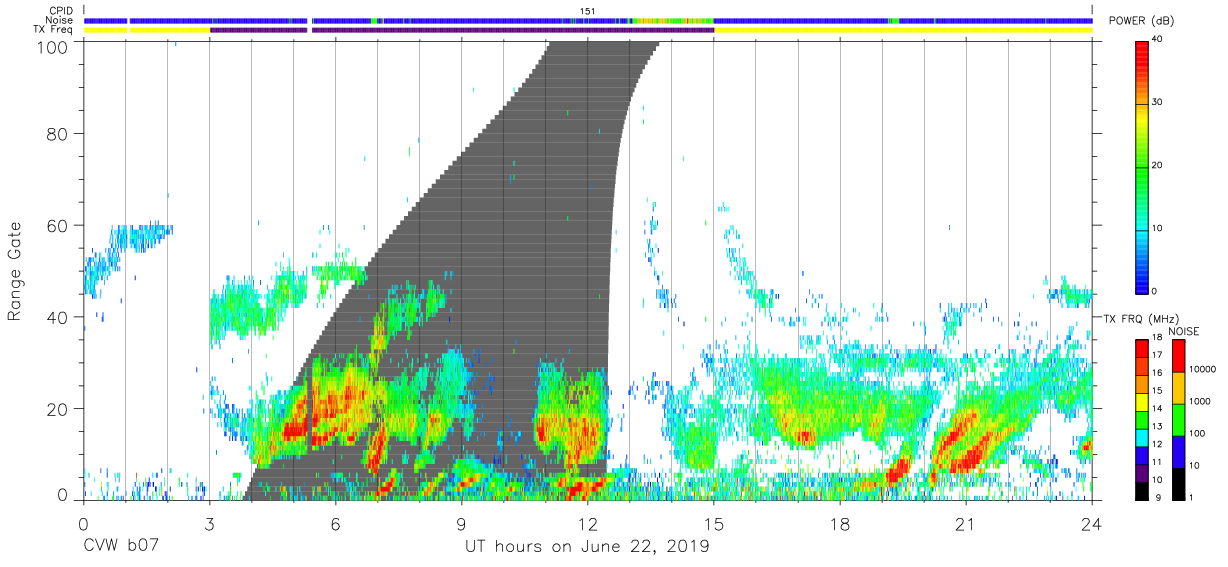Screen dimensions: 1228x567
Task: Pick the green middle of the POWER colorbar
Action: (x=1142, y=166)
